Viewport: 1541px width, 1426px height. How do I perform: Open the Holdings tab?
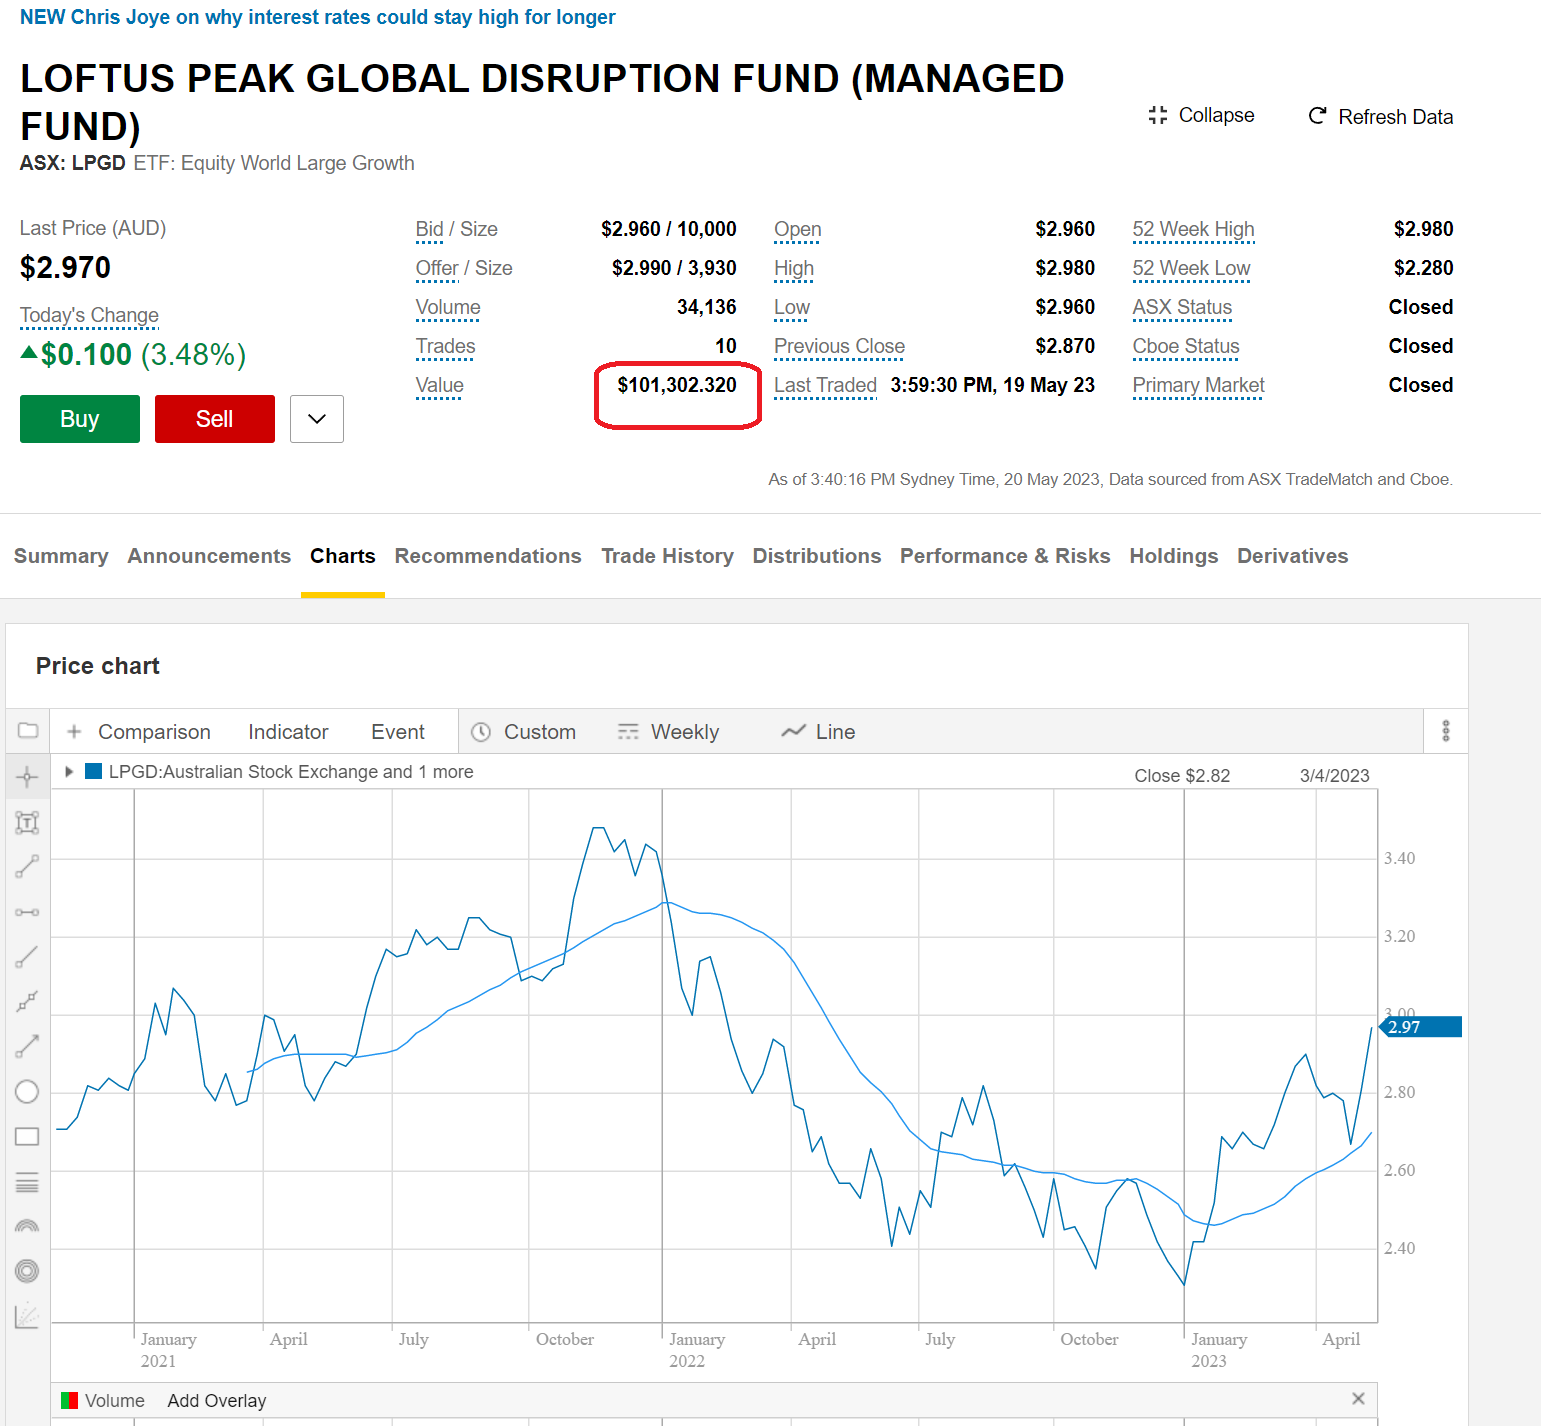tap(1173, 556)
